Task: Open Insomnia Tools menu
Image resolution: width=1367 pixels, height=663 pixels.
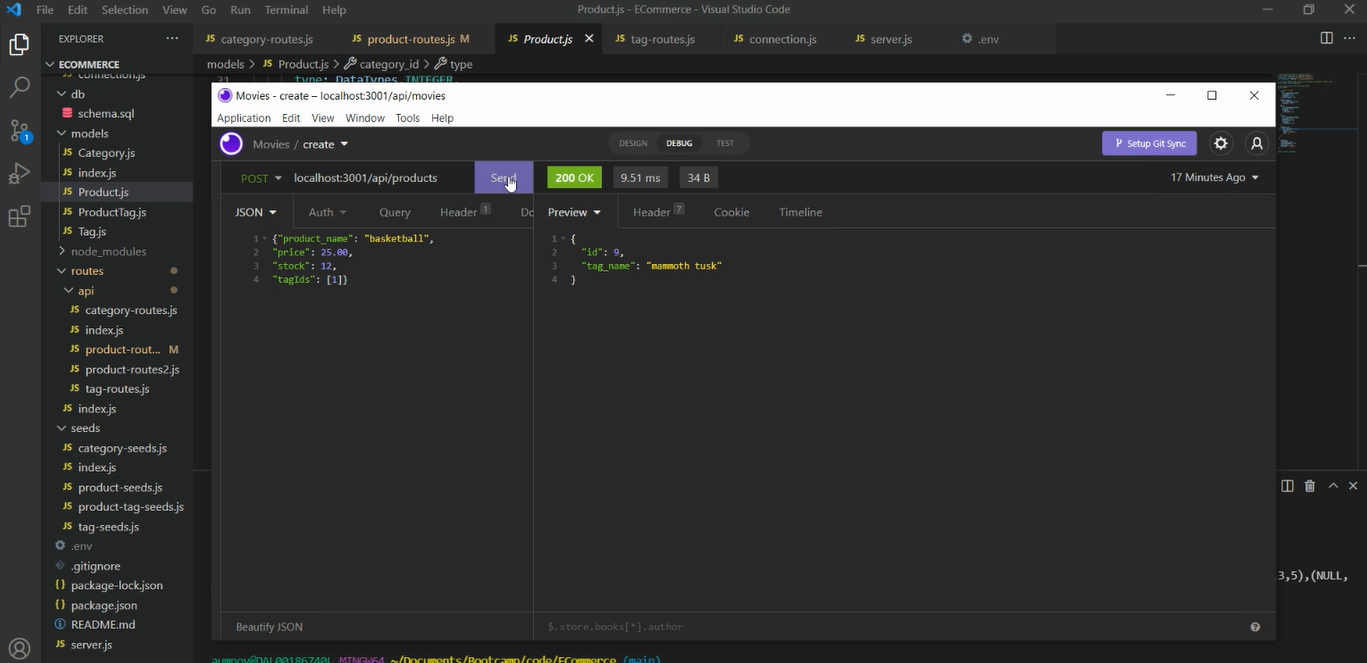Action: coord(407,118)
